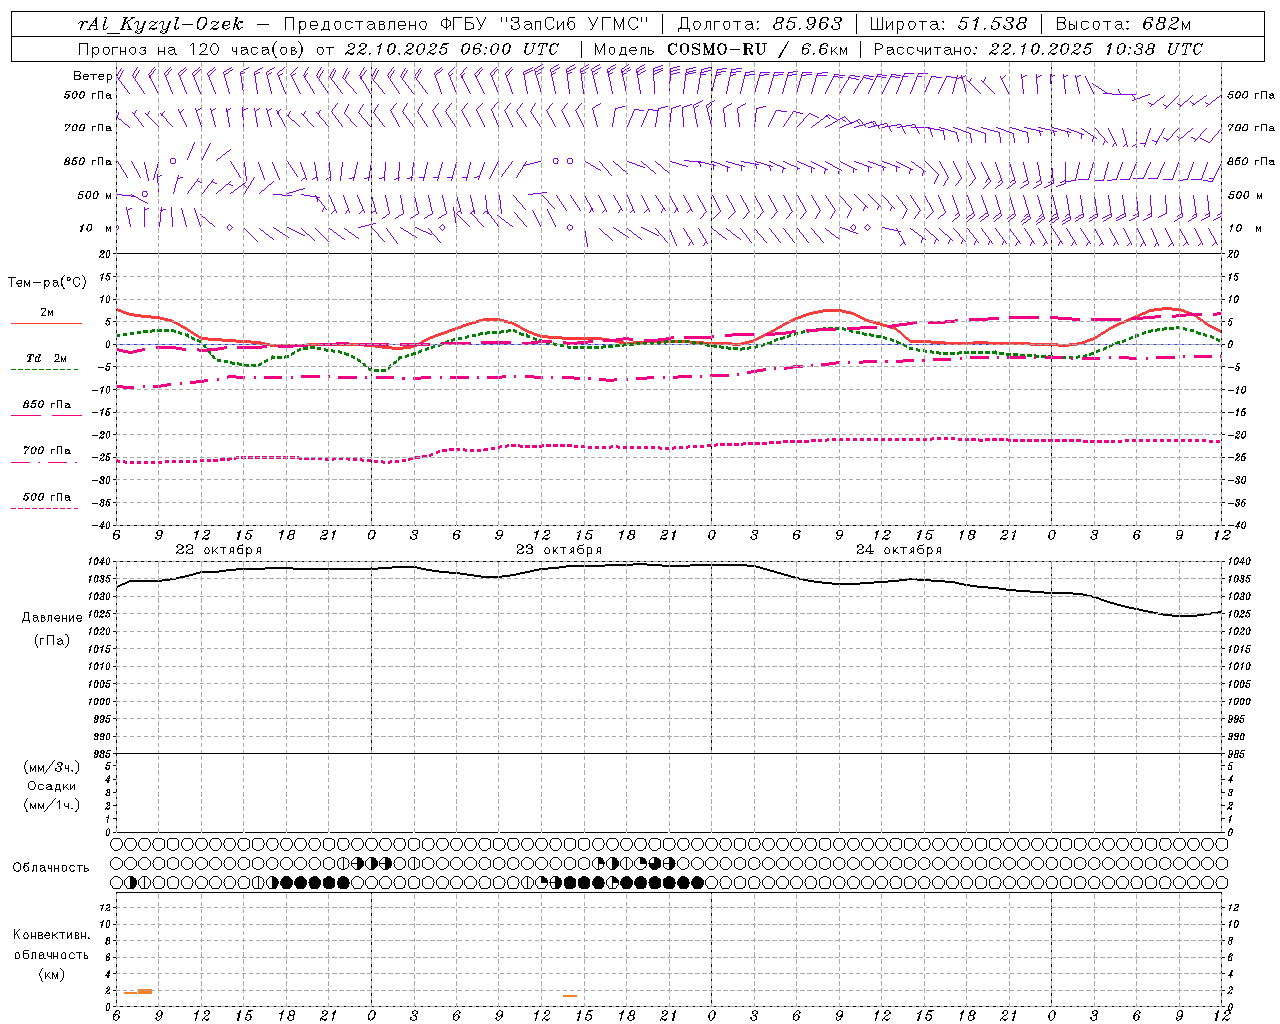Click the 'Облачность' cloud cover row label

pyautogui.click(x=51, y=868)
